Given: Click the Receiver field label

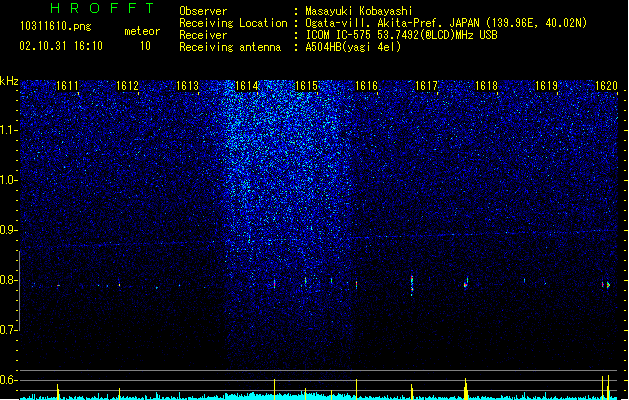Looking at the screenshot, I should click(x=203, y=35).
